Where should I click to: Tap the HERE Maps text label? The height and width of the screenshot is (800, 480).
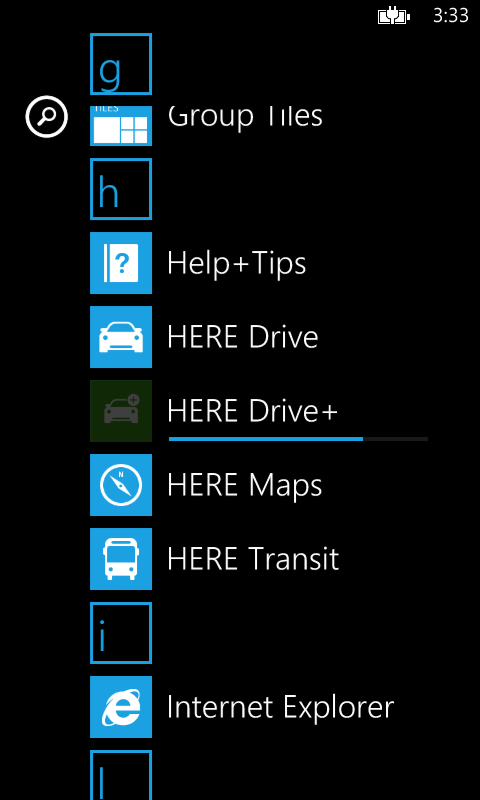(245, 486)
